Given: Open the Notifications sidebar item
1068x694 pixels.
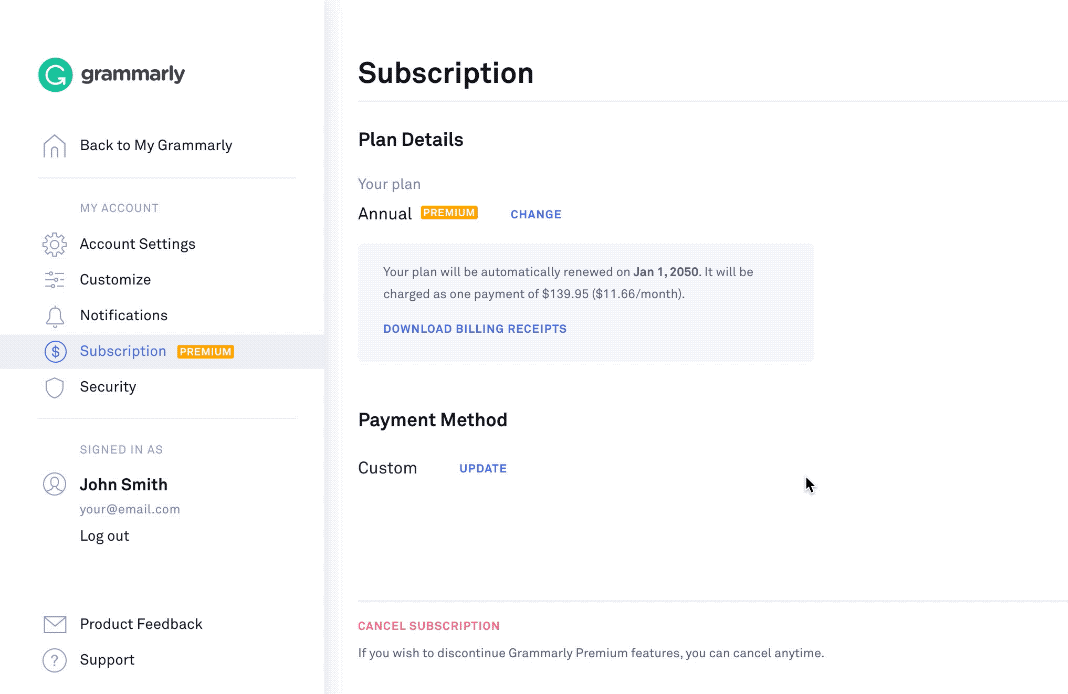Looking at the screenshot, I should 123,315.
